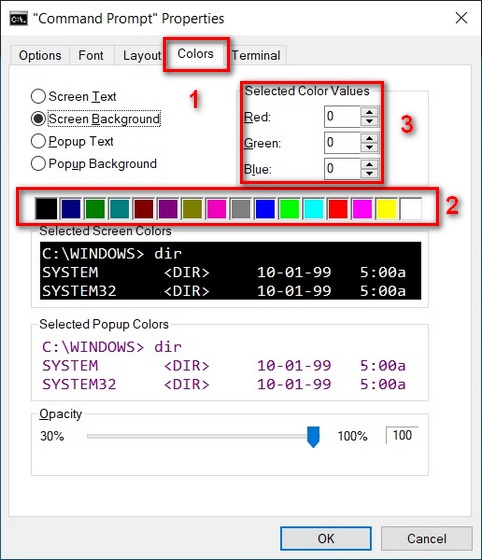Decrease the Red value with down arrow

369,121
